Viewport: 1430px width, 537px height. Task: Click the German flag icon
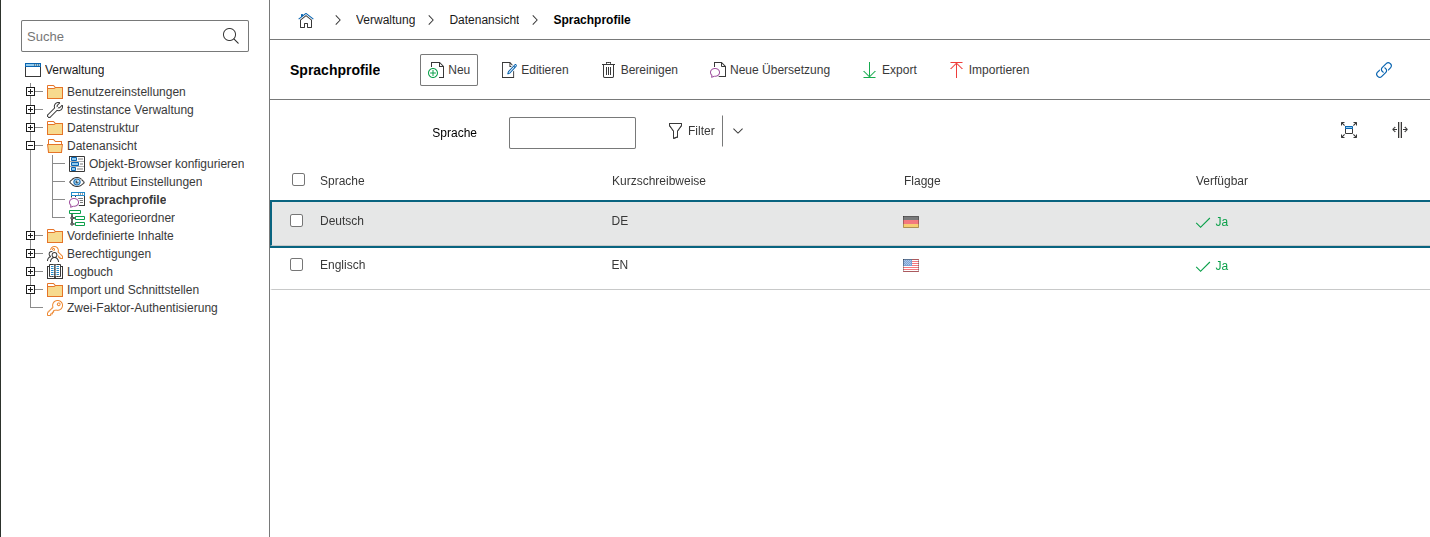click(910, 222)
